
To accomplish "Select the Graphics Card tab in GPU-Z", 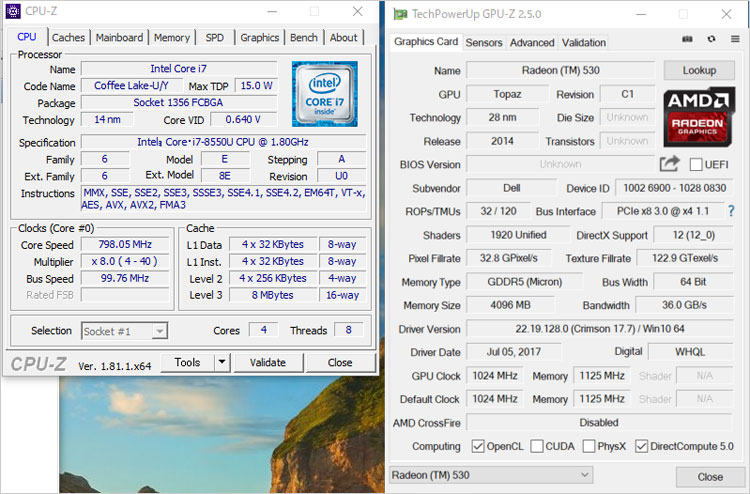I will (426, 42).
